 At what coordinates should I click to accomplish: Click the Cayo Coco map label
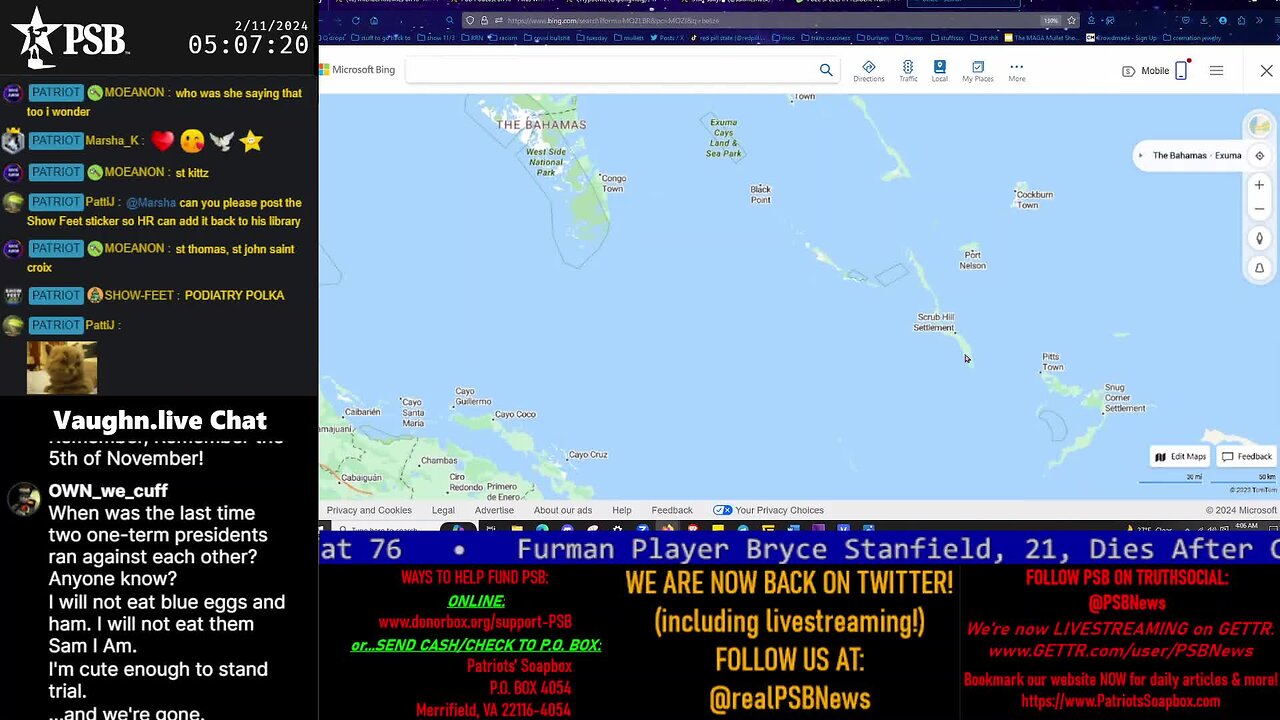tap(515, 414)
